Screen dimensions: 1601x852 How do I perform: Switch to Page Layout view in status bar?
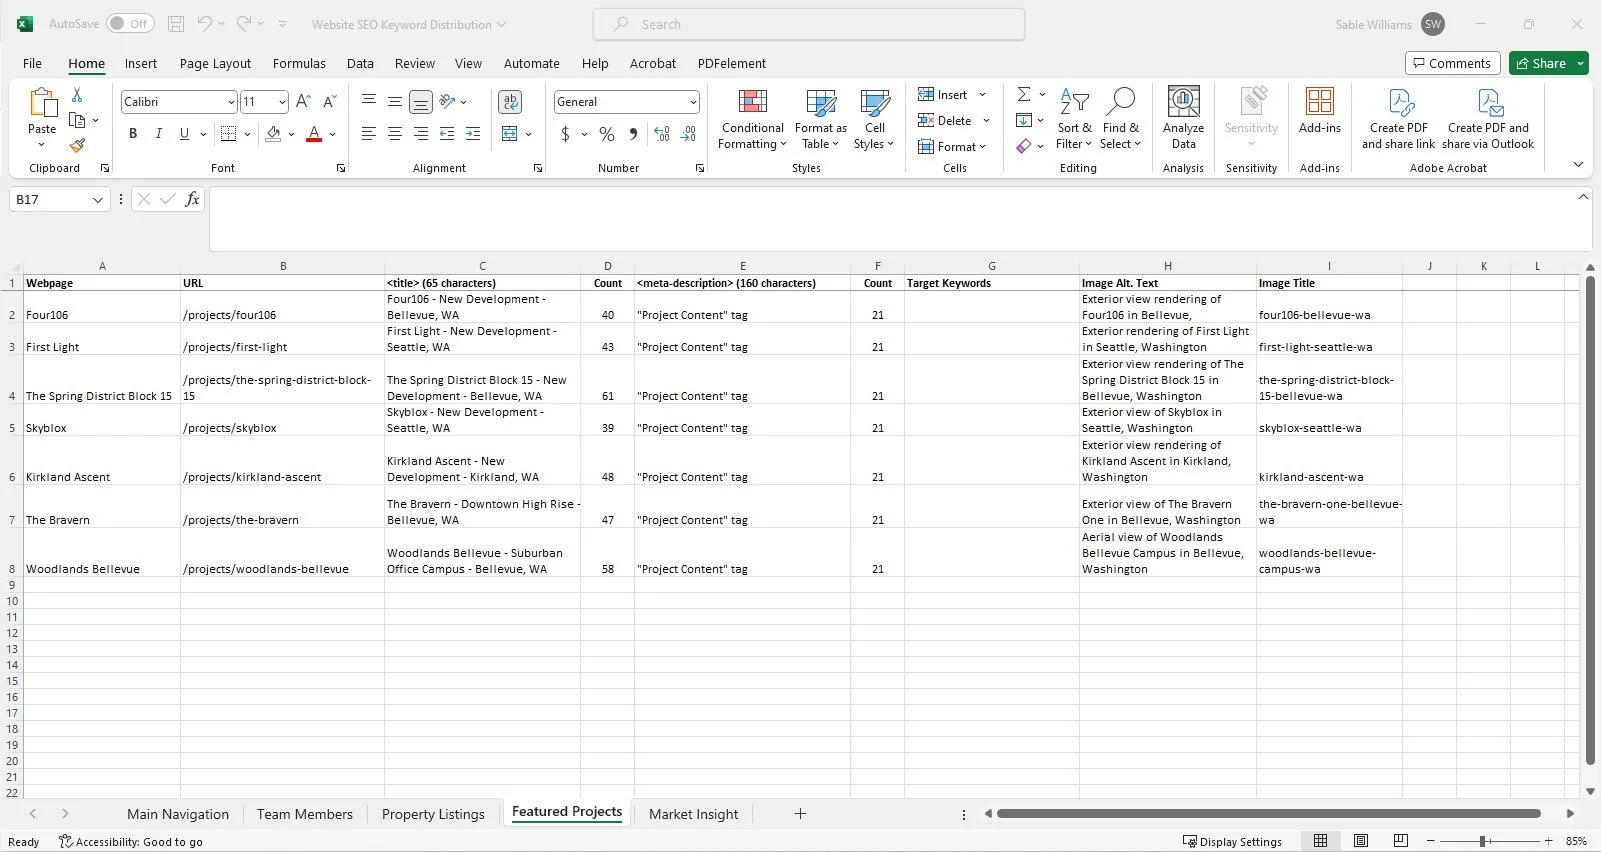(1361, 841)
